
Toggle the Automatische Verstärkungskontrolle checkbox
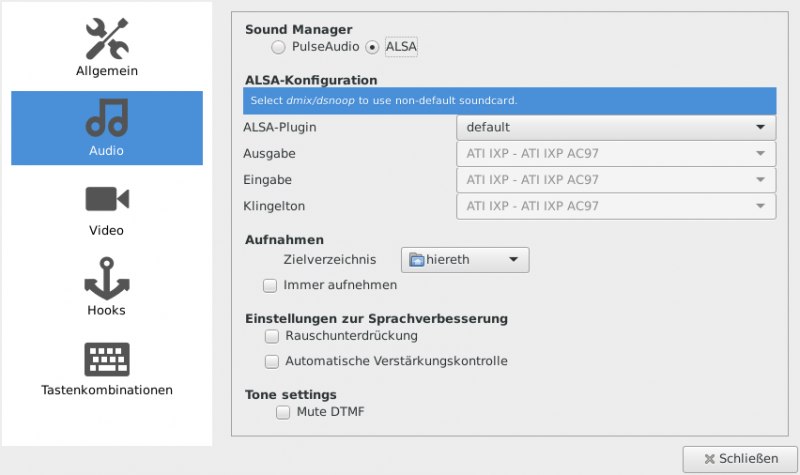point(271,361)
